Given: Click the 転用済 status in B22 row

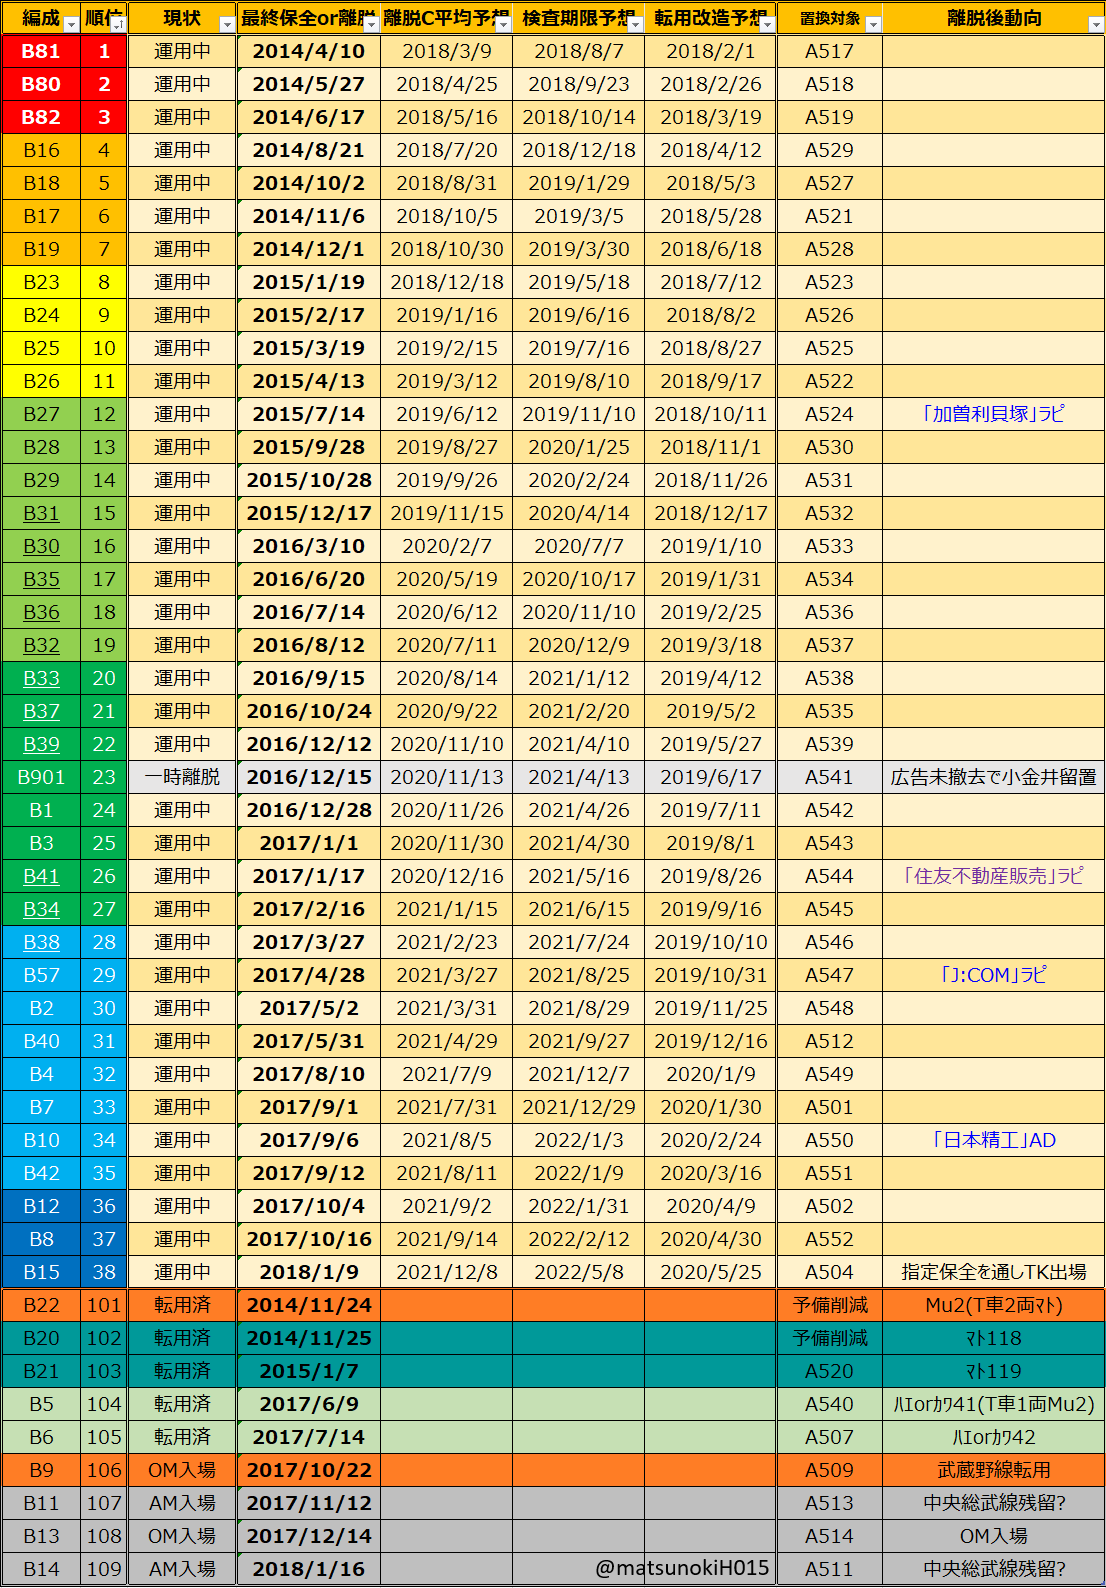Looking at the screenshot, I should pos(182,1305).
